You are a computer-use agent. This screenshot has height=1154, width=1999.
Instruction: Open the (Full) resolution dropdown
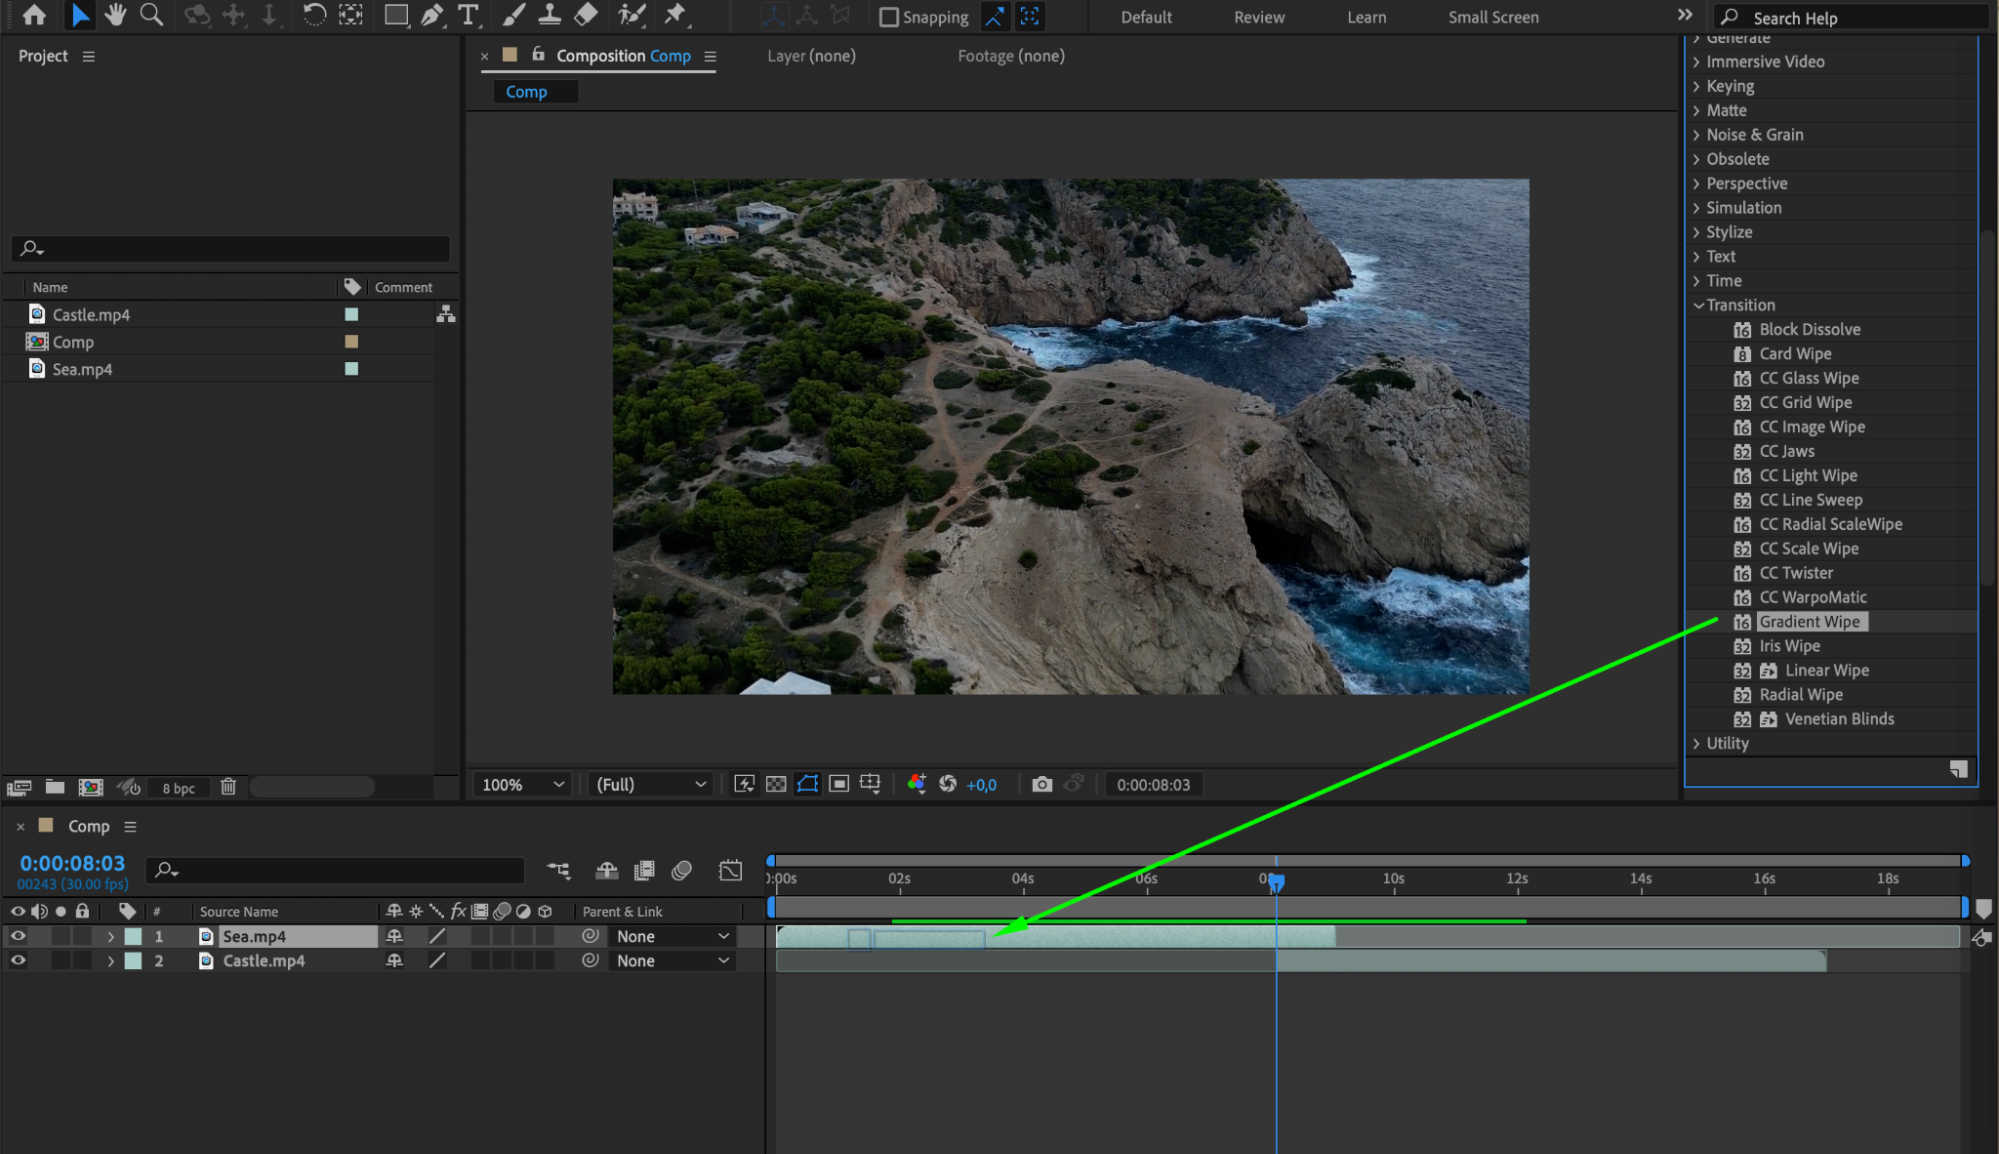point(651,785)
